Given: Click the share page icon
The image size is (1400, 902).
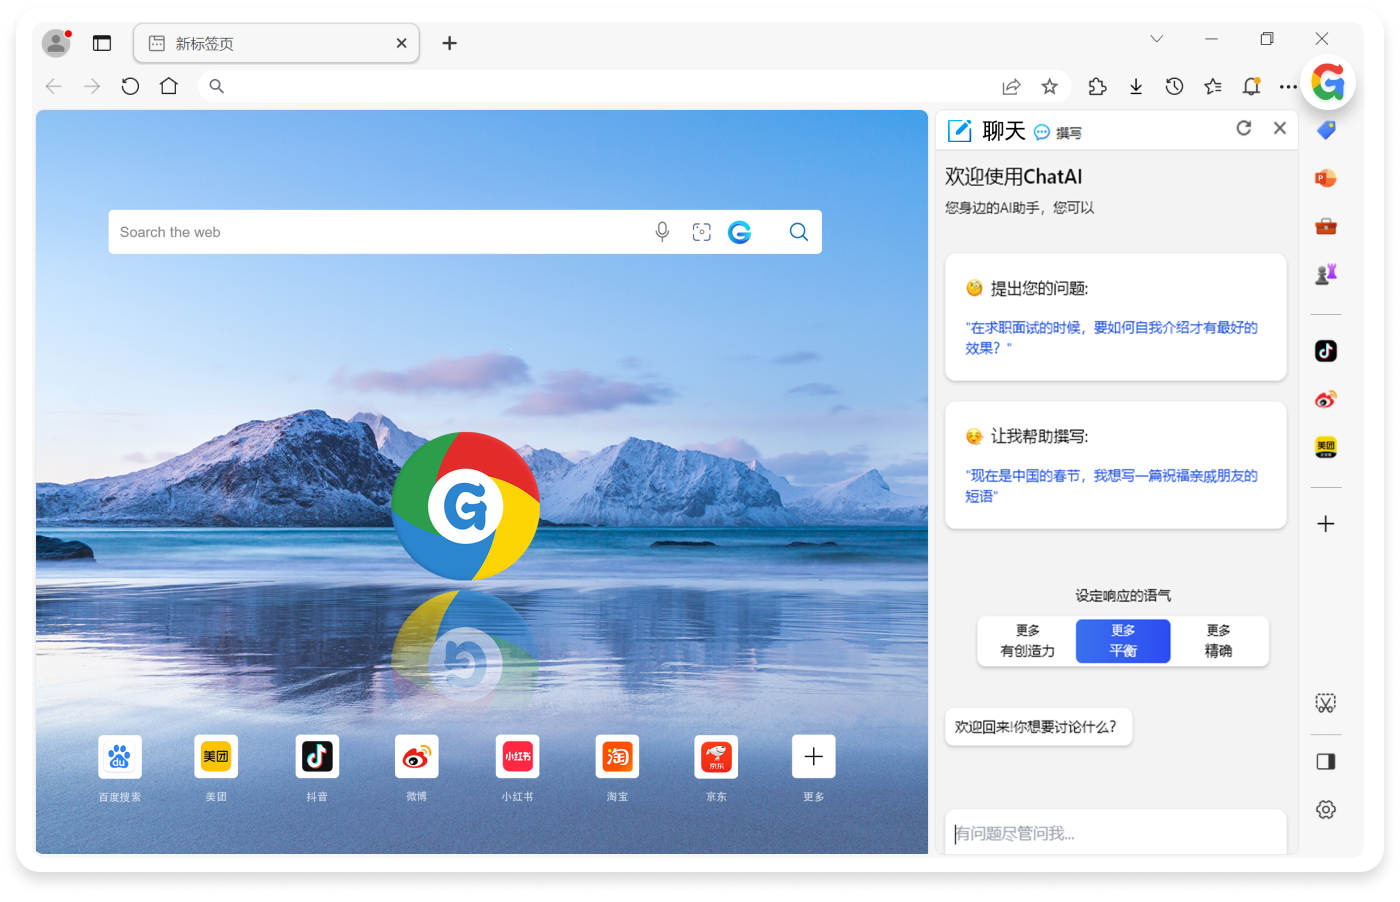Looking at the screenshot, I should pyautogui.click(x=1011, y=87).
